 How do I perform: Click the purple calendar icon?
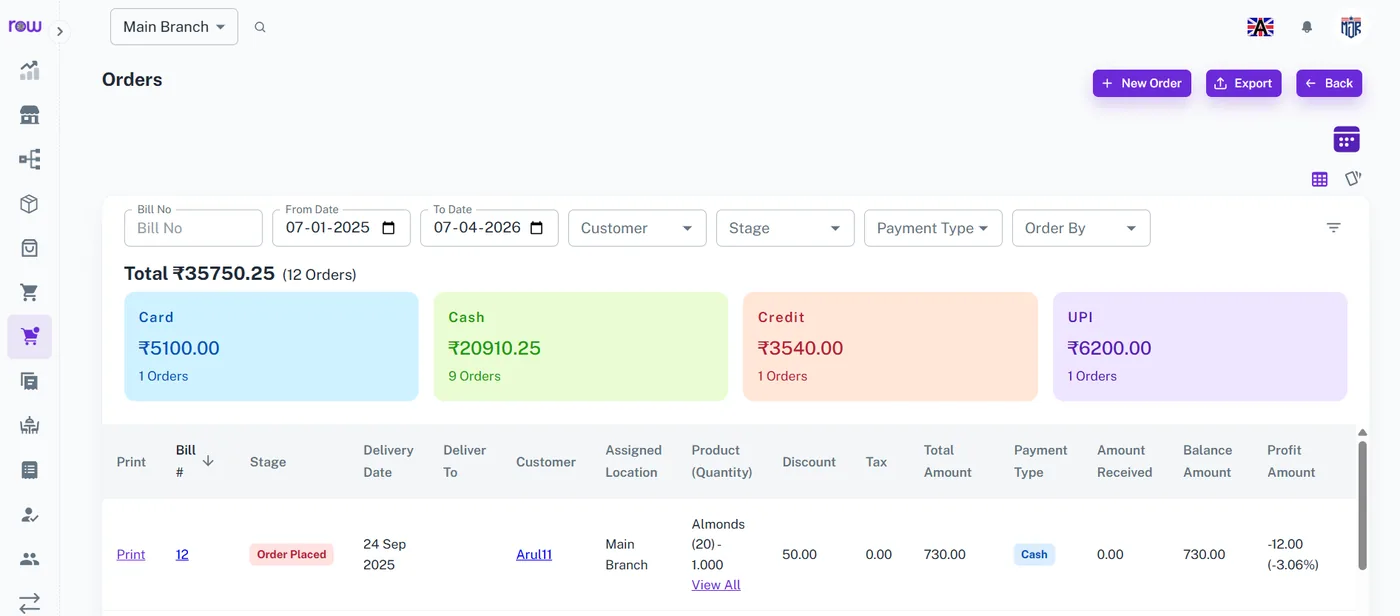click(1347, 139)
